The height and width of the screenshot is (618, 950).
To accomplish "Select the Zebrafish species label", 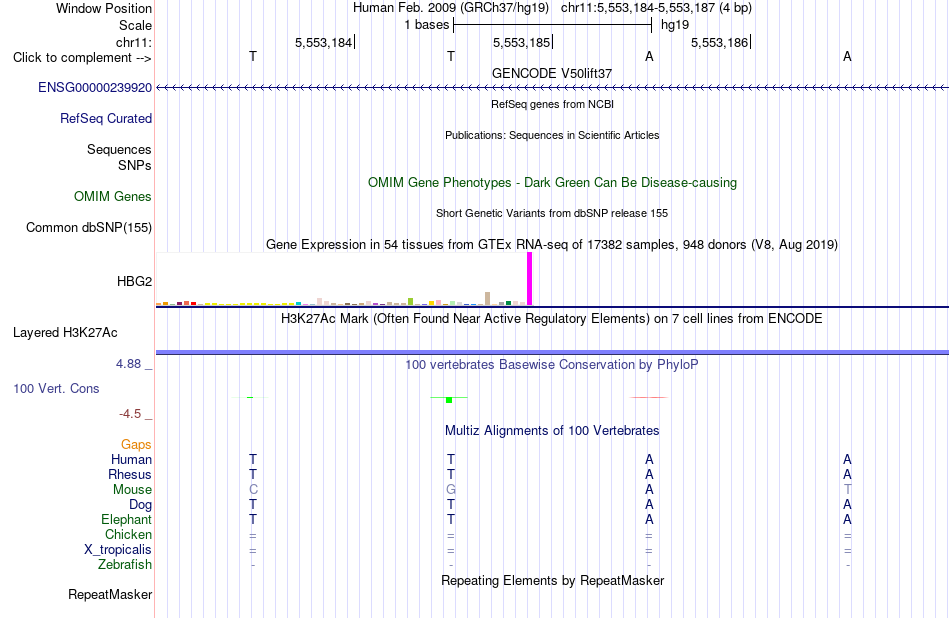I will point(125,565).
